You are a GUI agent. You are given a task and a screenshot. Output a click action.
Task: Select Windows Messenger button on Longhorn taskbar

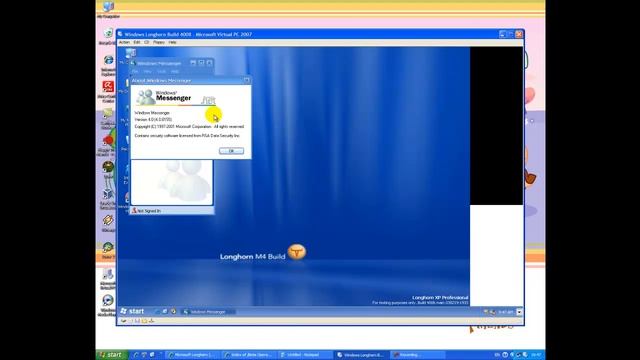coord(208,312)
